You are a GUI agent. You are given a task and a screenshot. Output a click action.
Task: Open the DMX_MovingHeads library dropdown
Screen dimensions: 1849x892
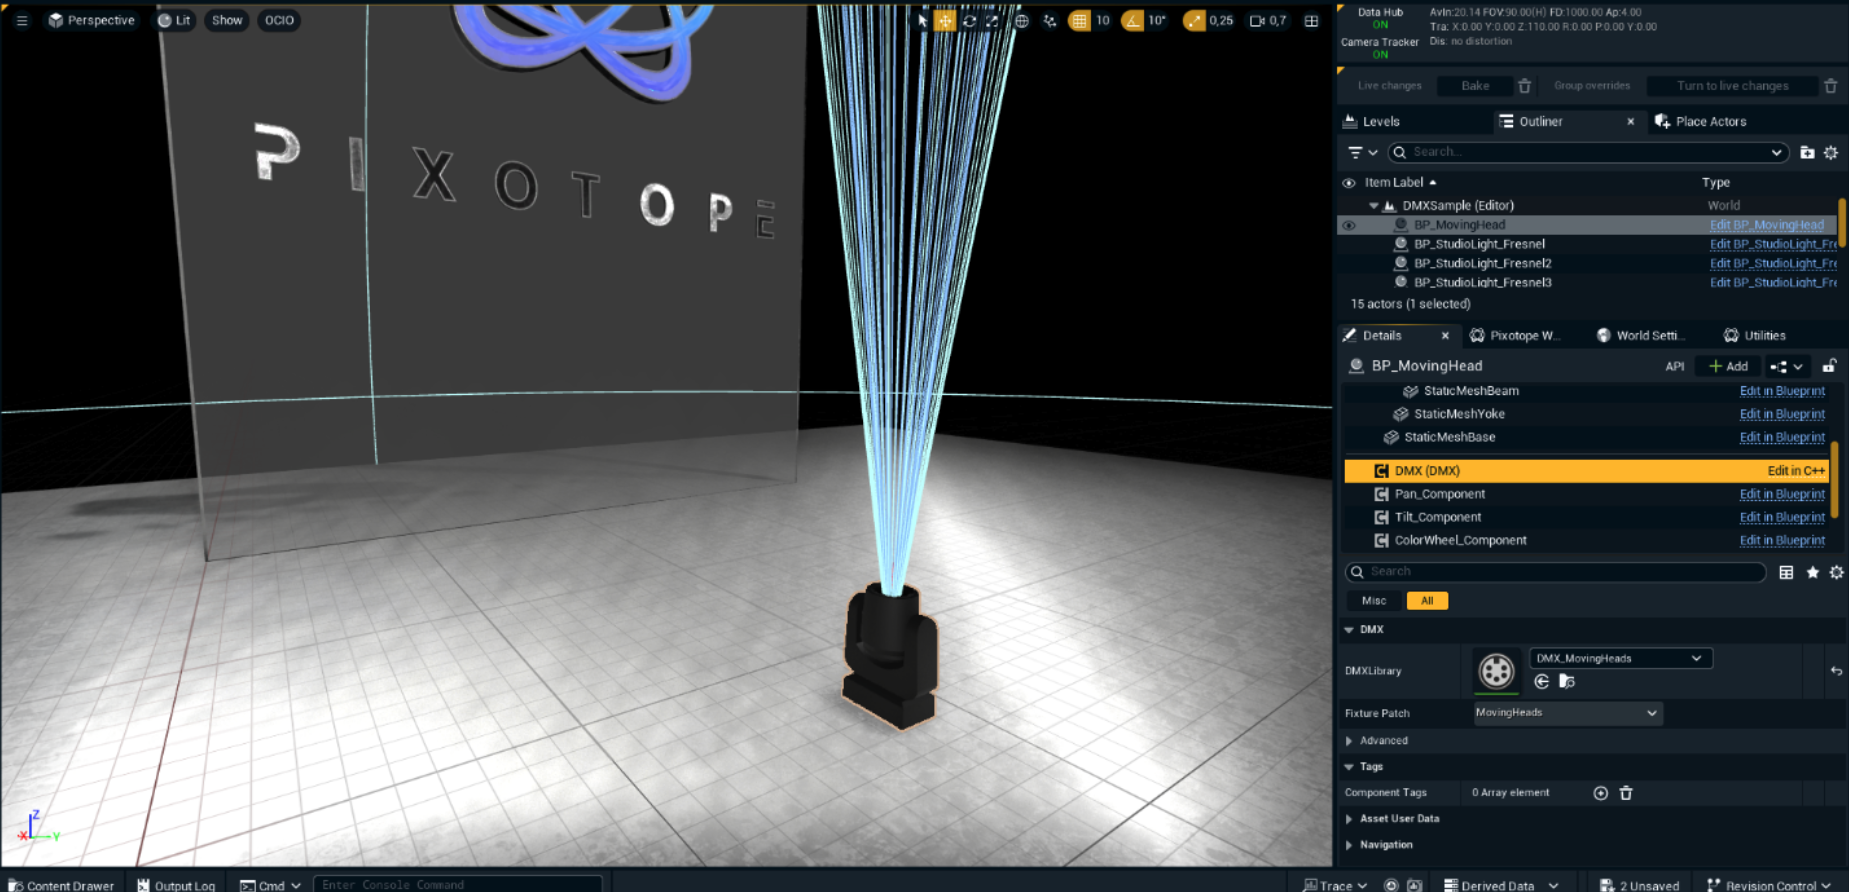[1620, 658]
